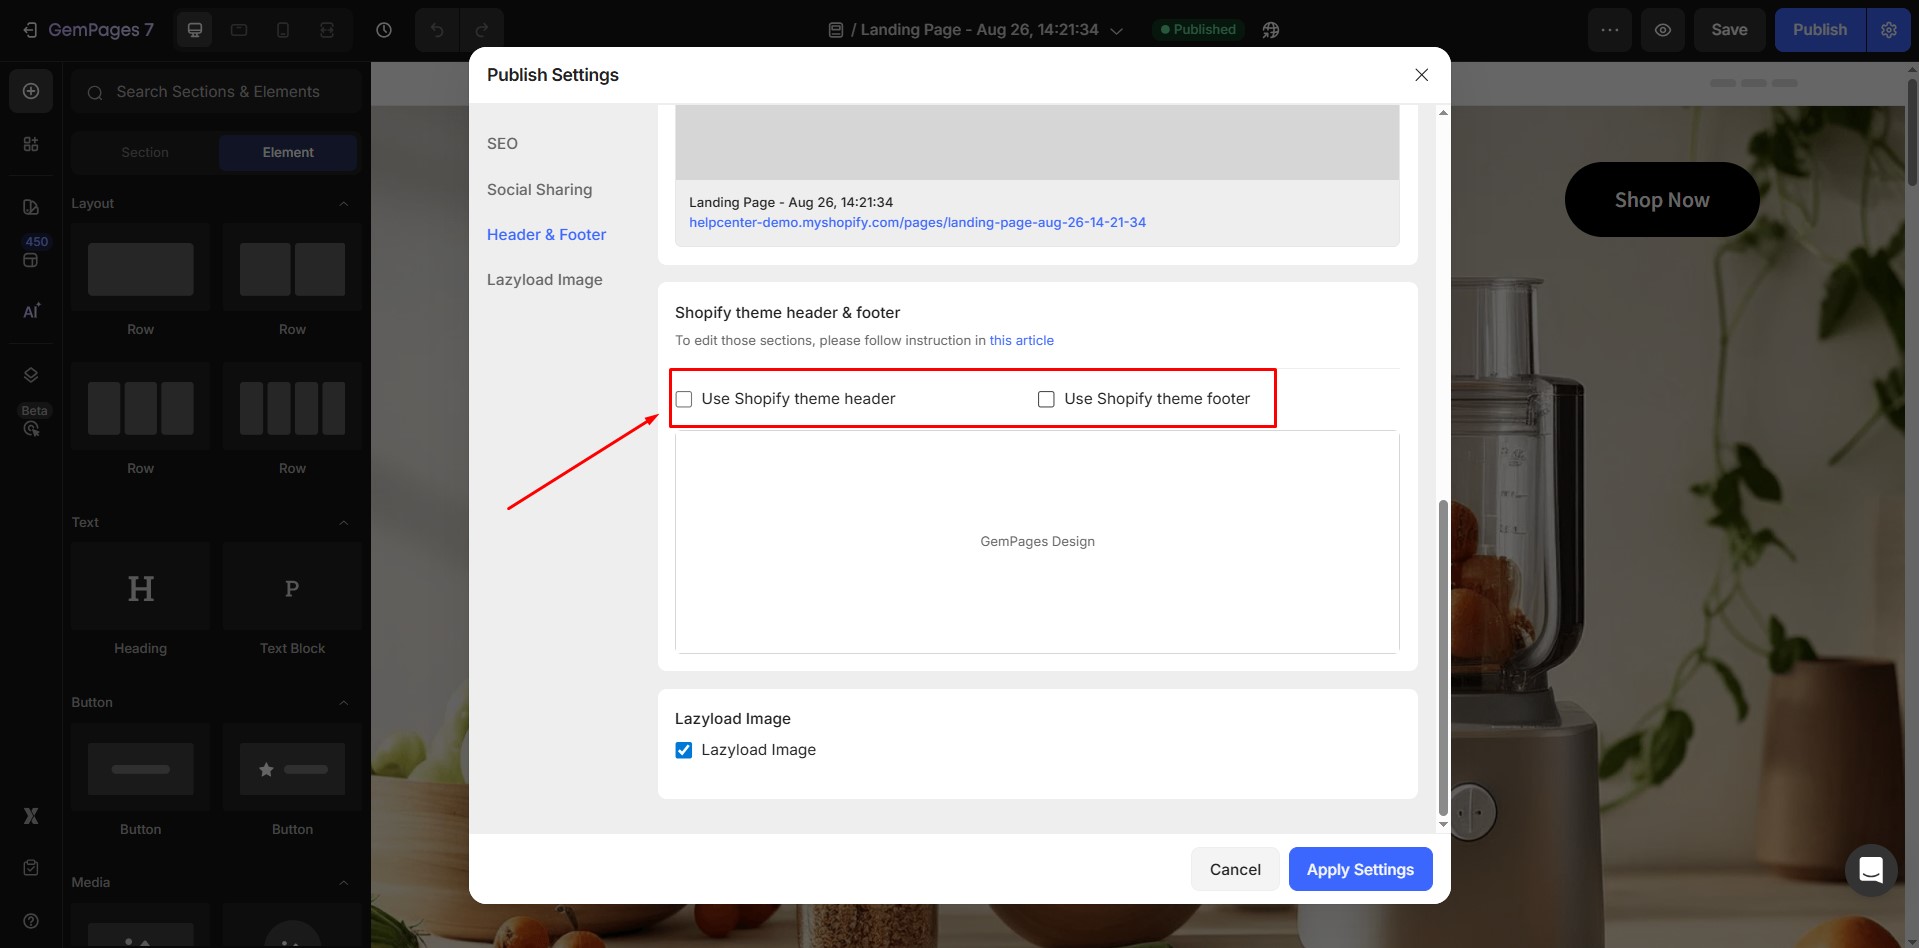Open the more options ellipsis menu
This screenshot has height=948, width=1919.
[x=1609, y=30]
